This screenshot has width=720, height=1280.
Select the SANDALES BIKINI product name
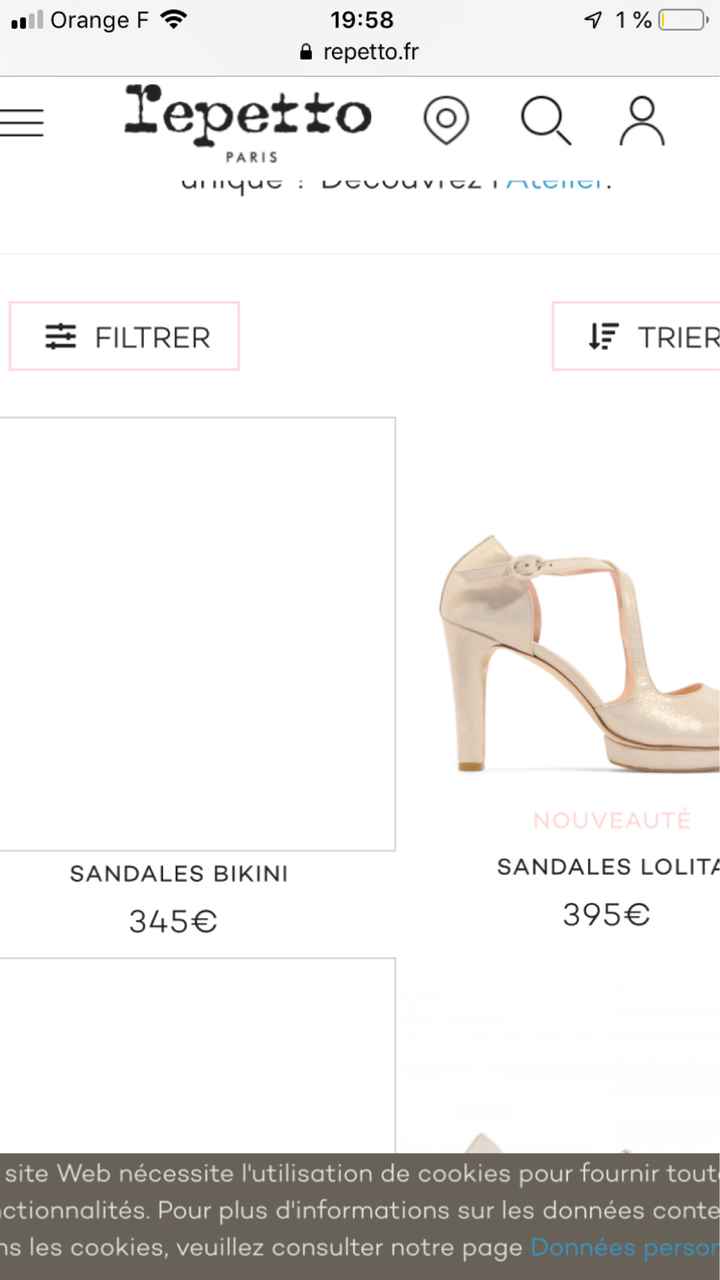coord(178,873)
